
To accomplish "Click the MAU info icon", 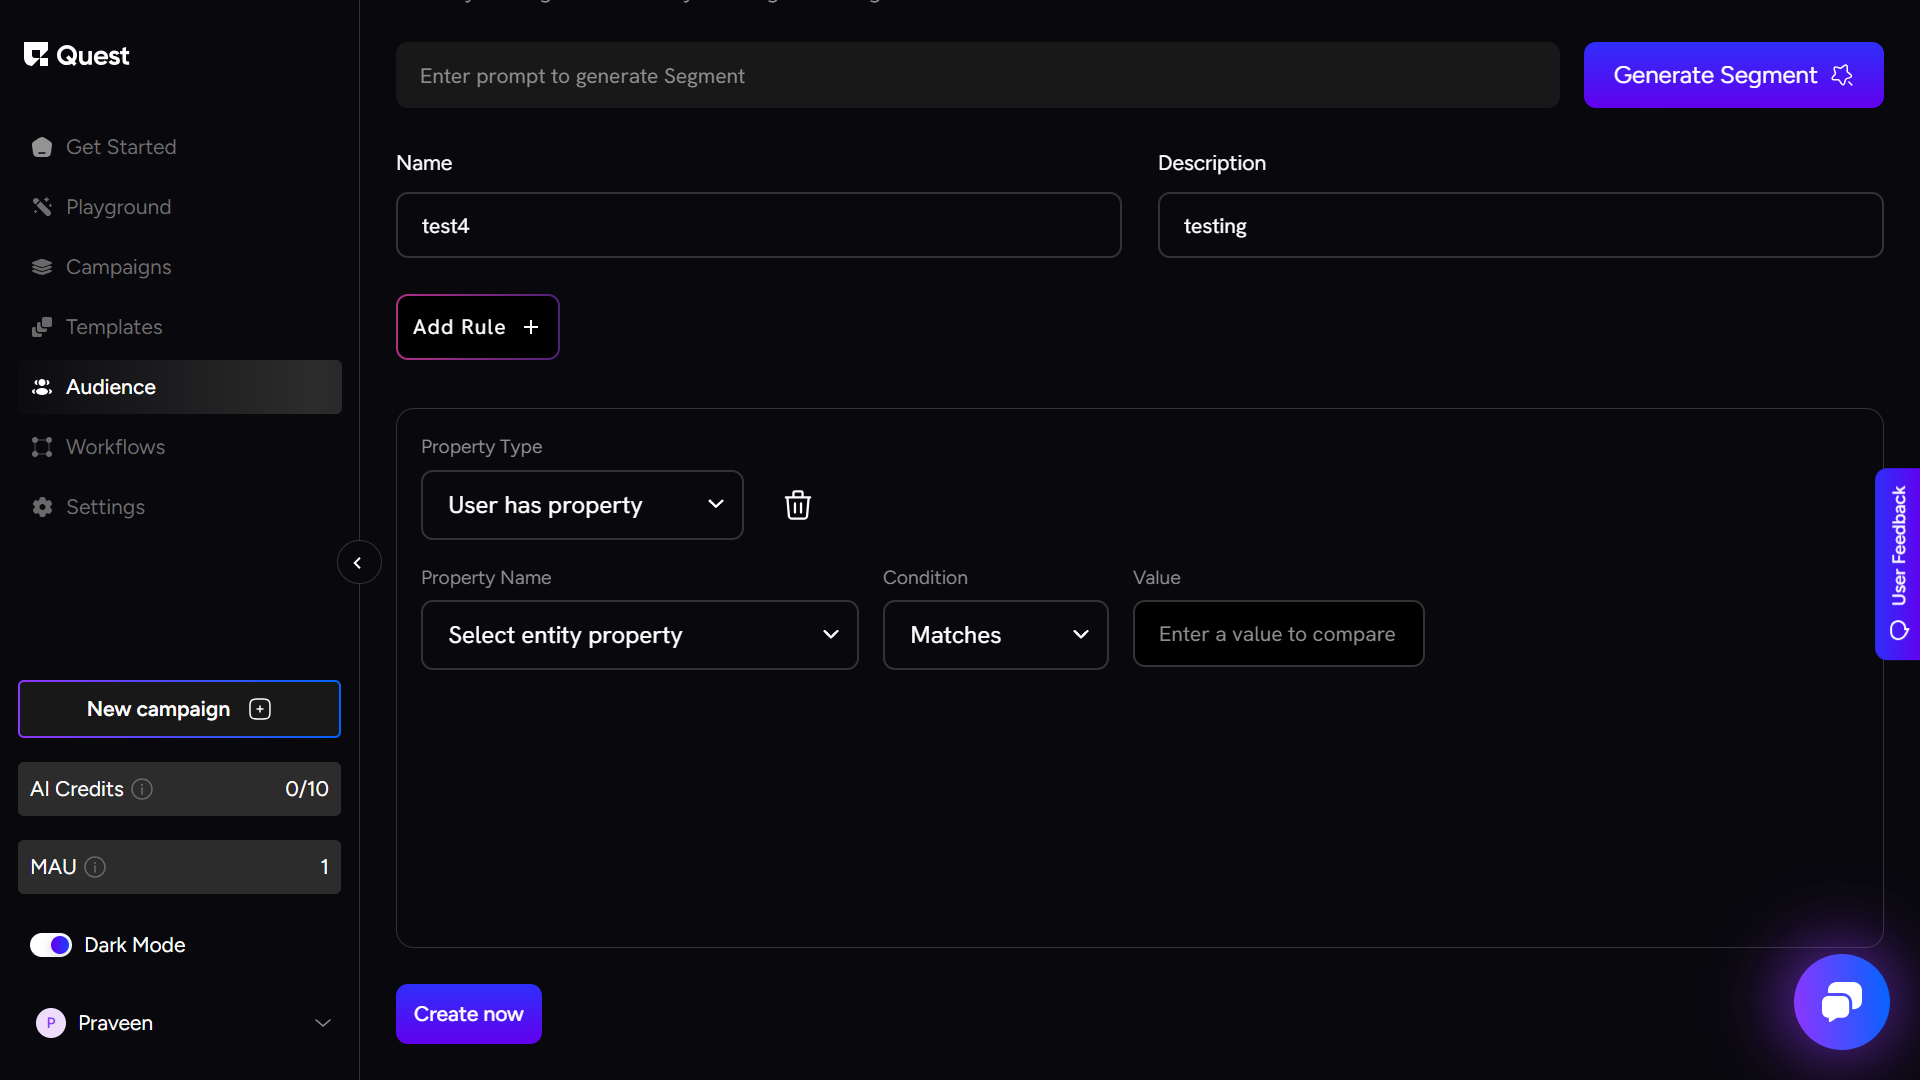I will click(95, 867).
